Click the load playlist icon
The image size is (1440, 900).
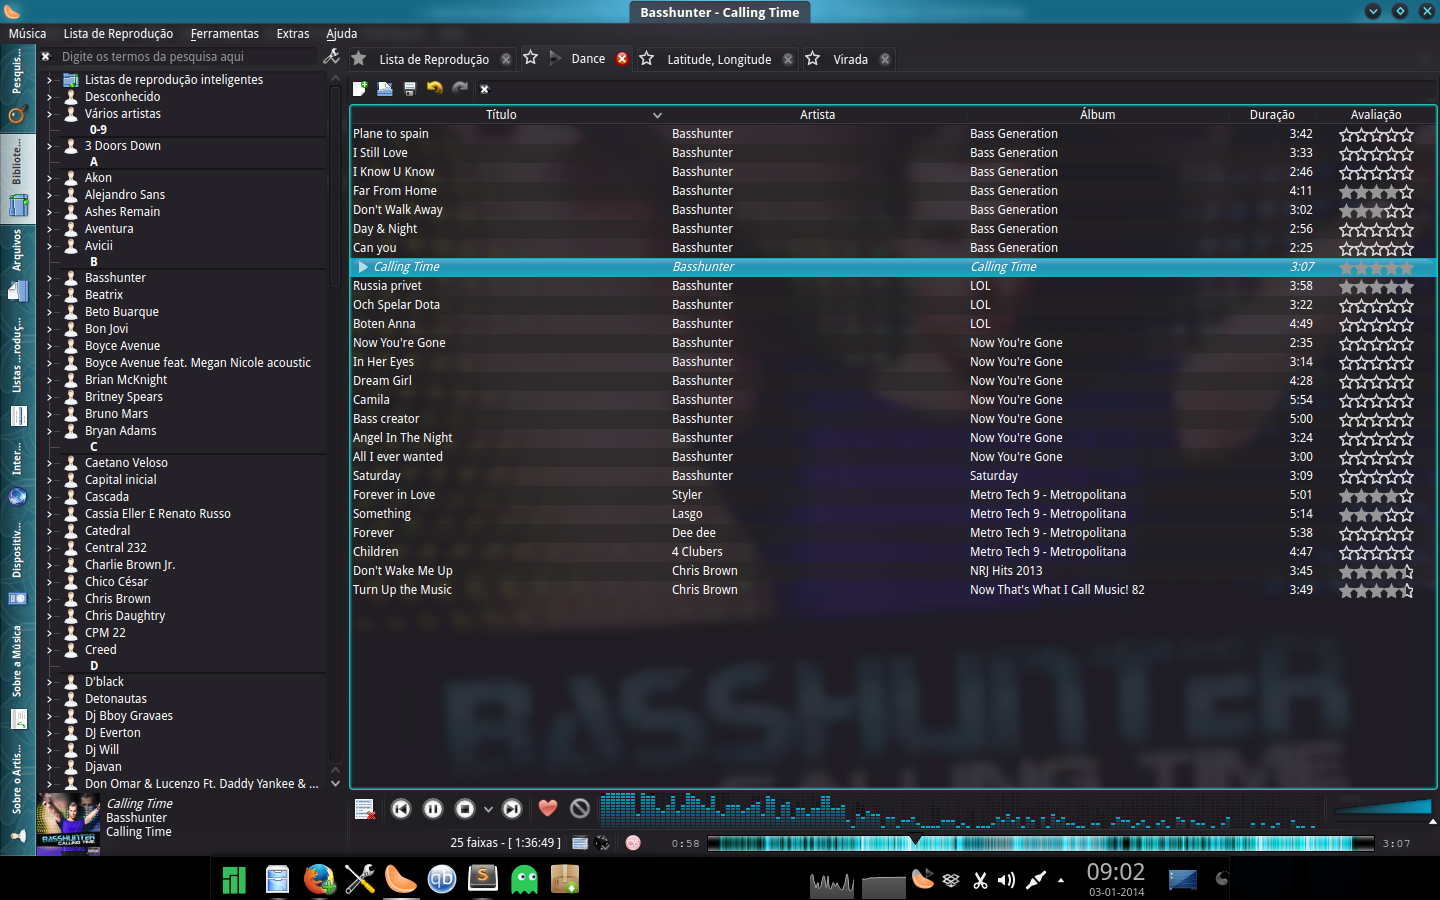(x=385, y=88)
